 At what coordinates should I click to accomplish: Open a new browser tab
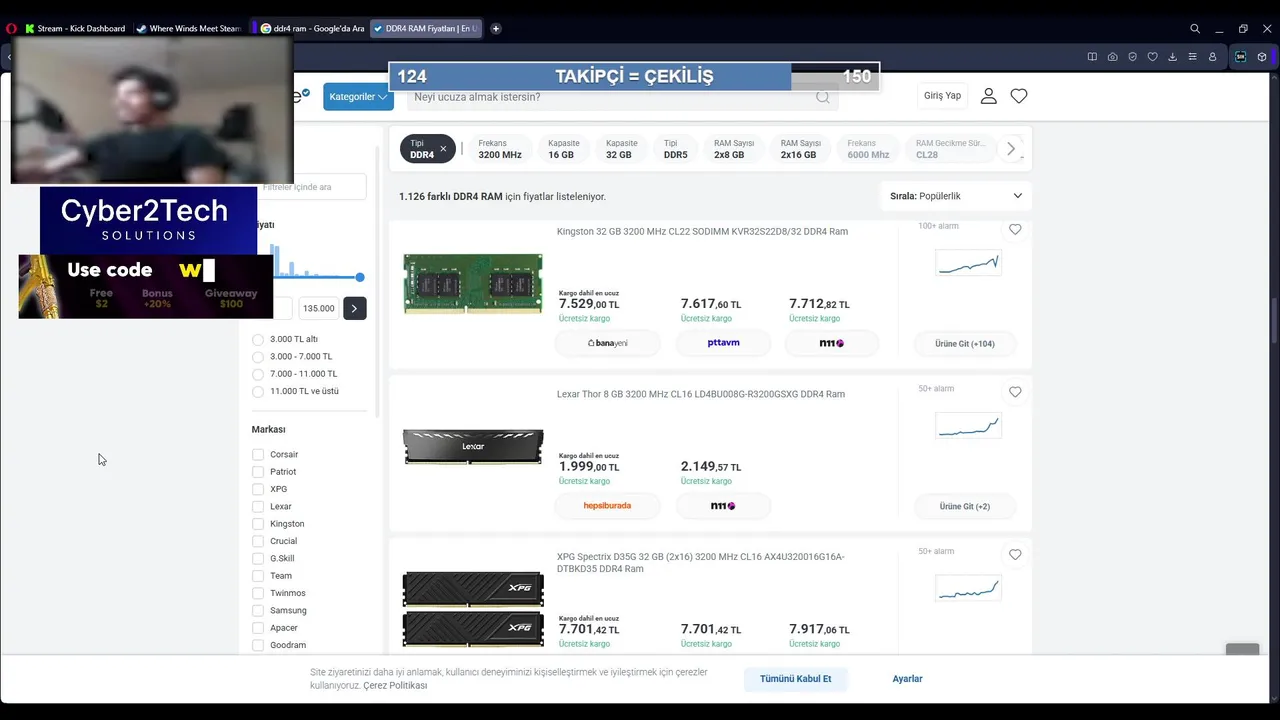point(495,29)
